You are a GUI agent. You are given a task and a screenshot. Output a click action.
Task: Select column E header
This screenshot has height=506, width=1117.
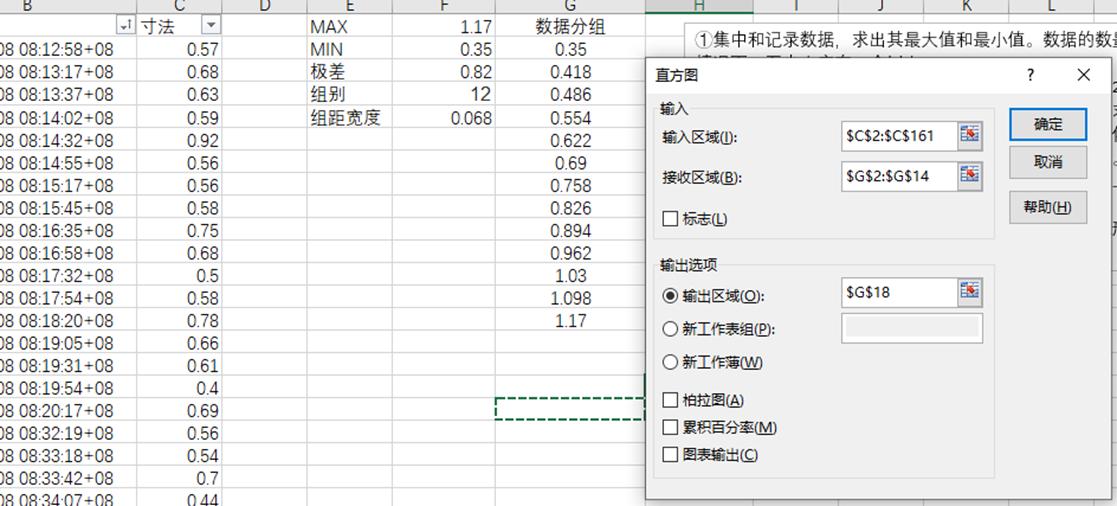point(349,6)
